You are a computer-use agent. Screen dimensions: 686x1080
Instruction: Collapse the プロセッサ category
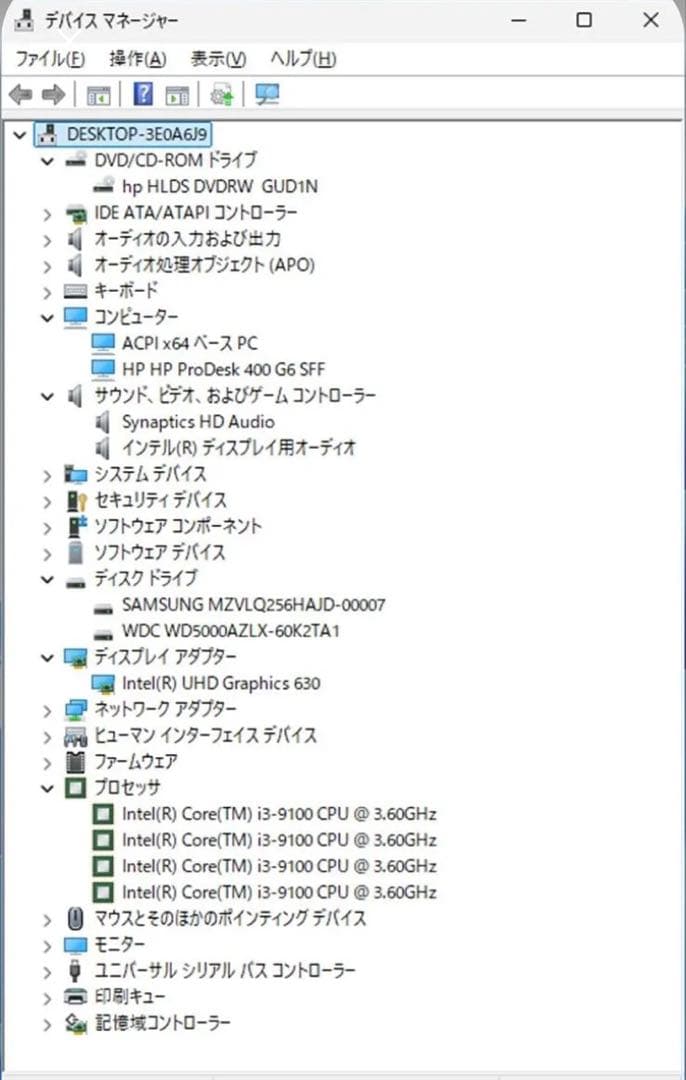(x=47, y=788)
